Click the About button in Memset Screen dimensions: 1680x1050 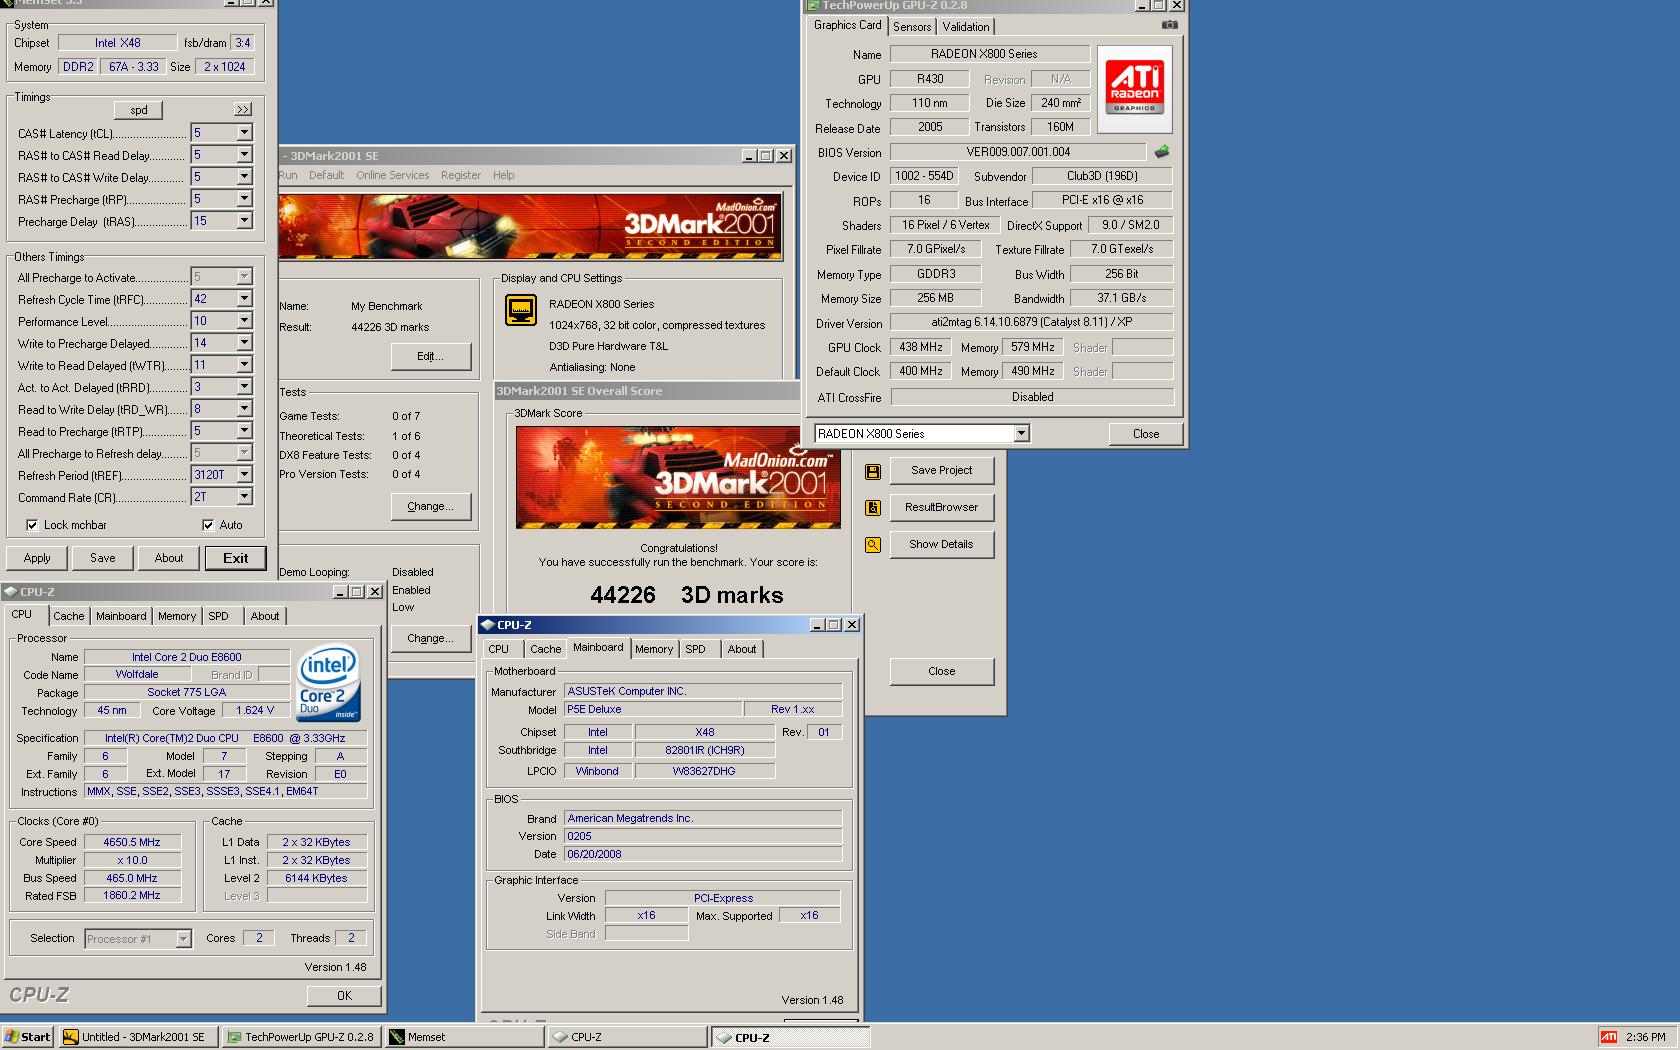pyautogui.click(x=169, y=558)
